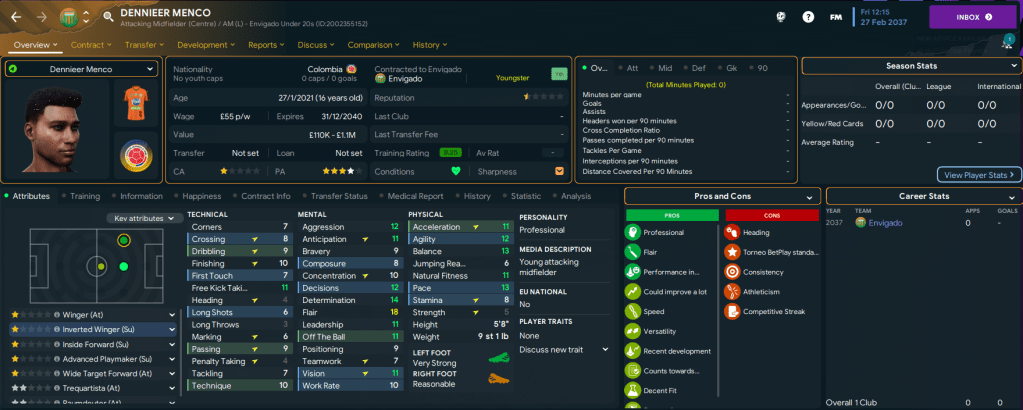Expand the Key attributes dropdown
The width and height of the screenshot is (1023, 410).
click(145, 218)
